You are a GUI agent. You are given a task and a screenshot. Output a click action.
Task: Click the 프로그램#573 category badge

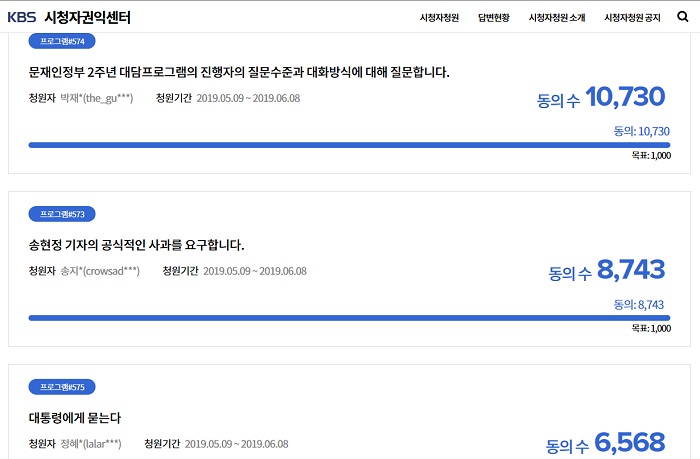point(62,214)
